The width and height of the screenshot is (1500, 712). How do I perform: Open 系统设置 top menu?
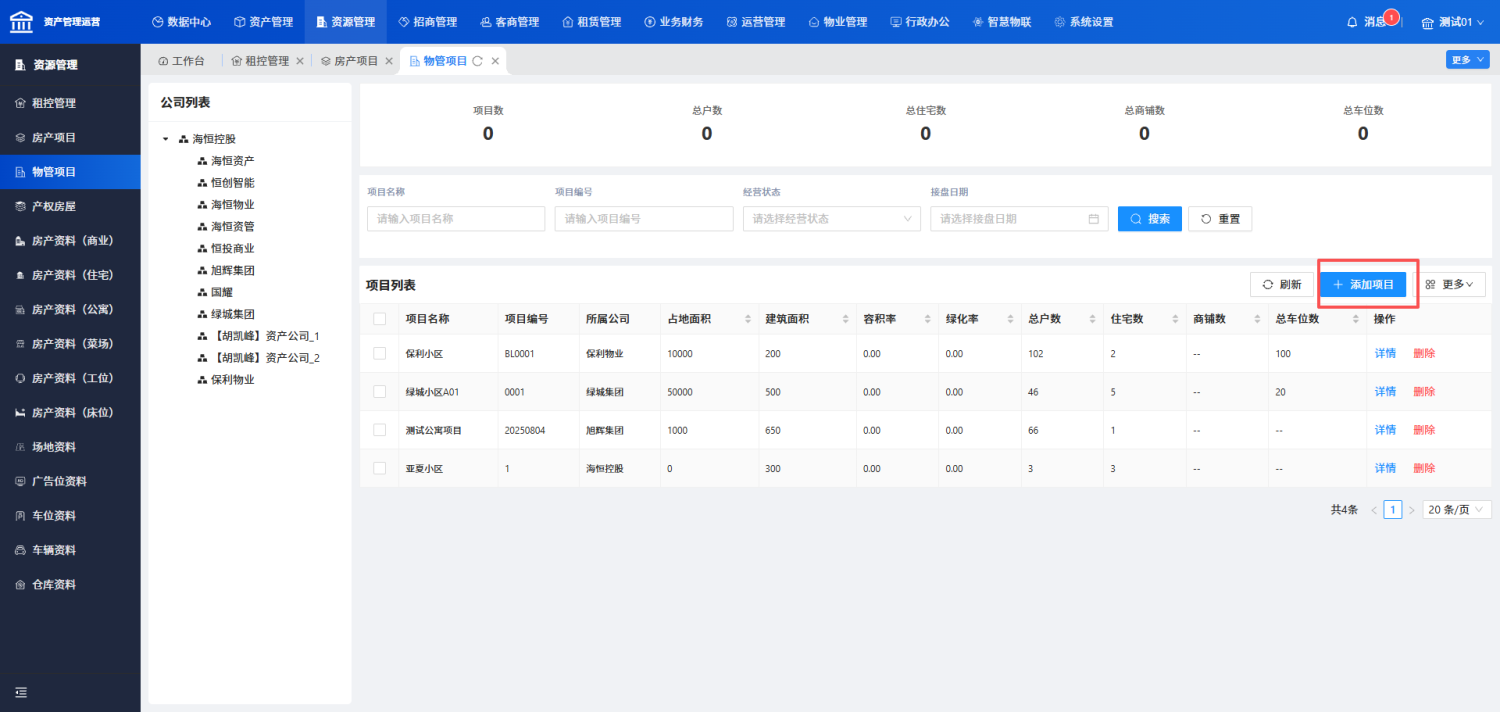pyautogui.click(x=1084, y=22)
